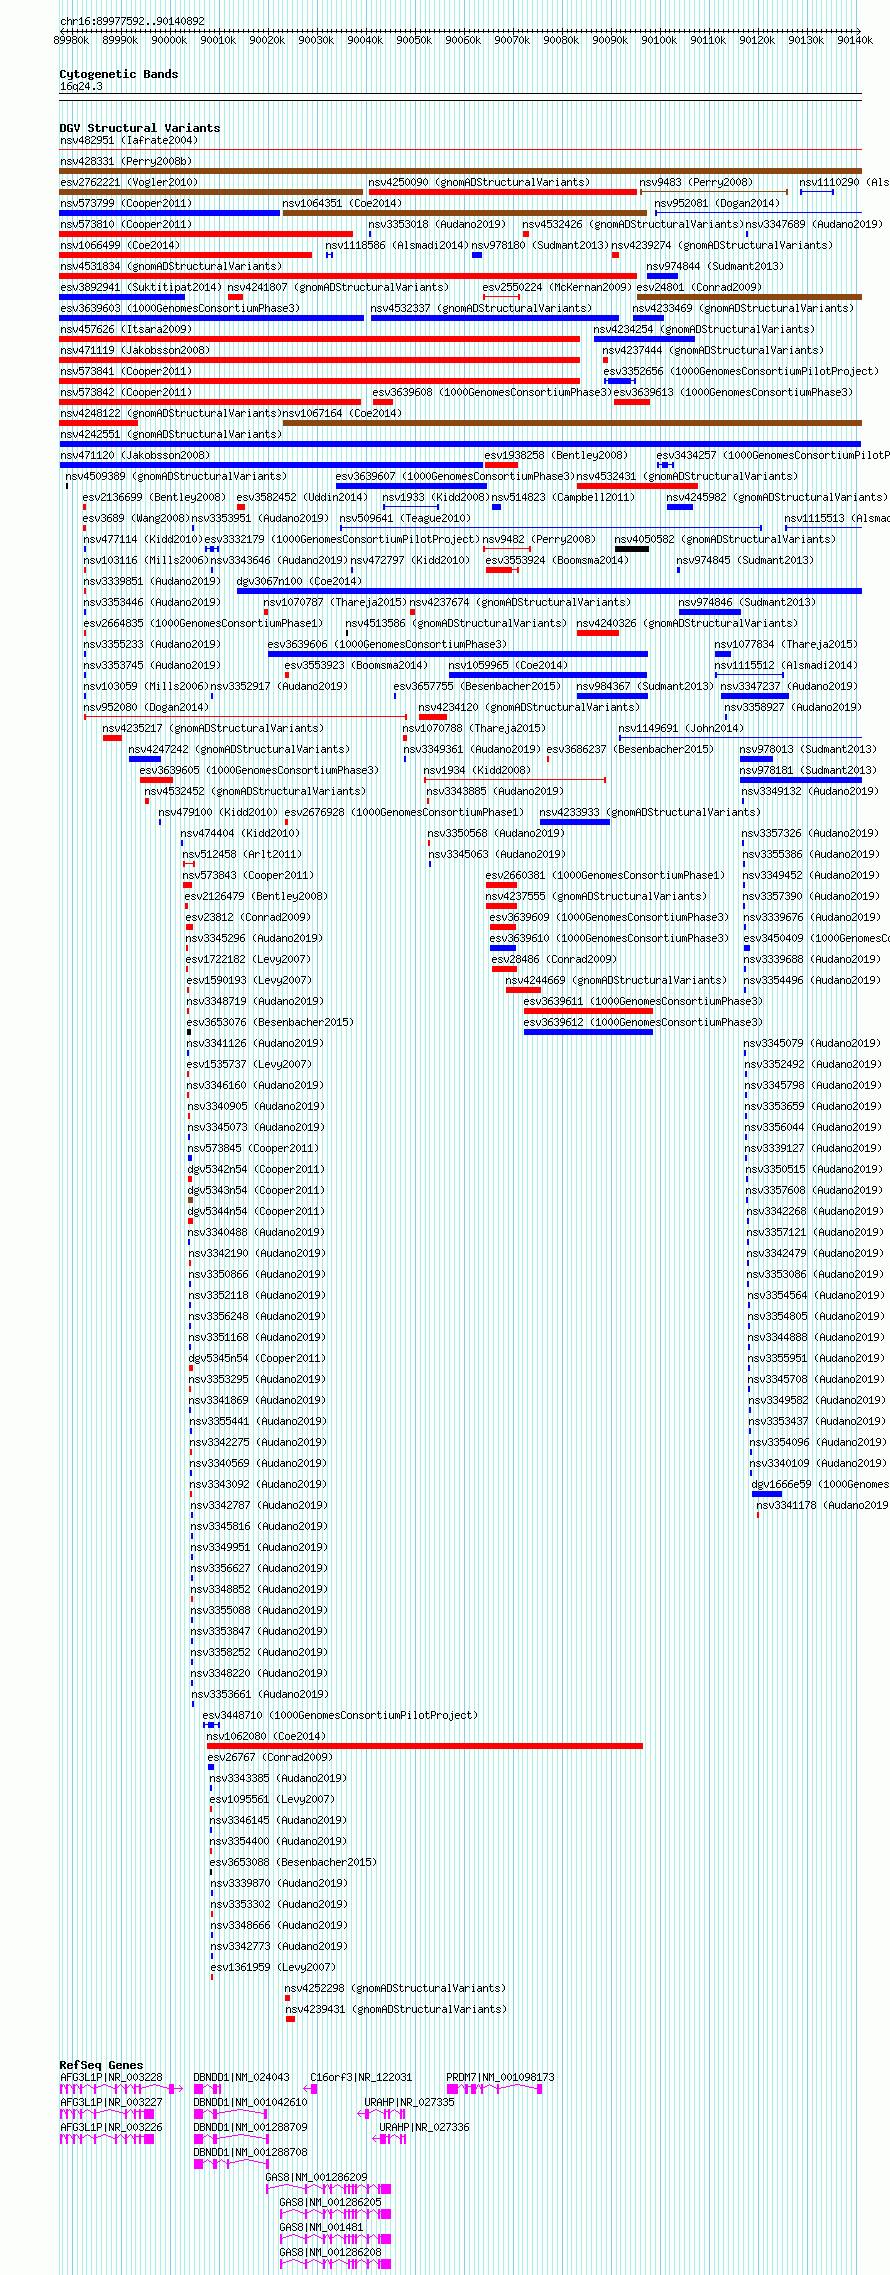
Task: Open C16orf3 NR_122031 gene
Action: [x=361, y=2077]
